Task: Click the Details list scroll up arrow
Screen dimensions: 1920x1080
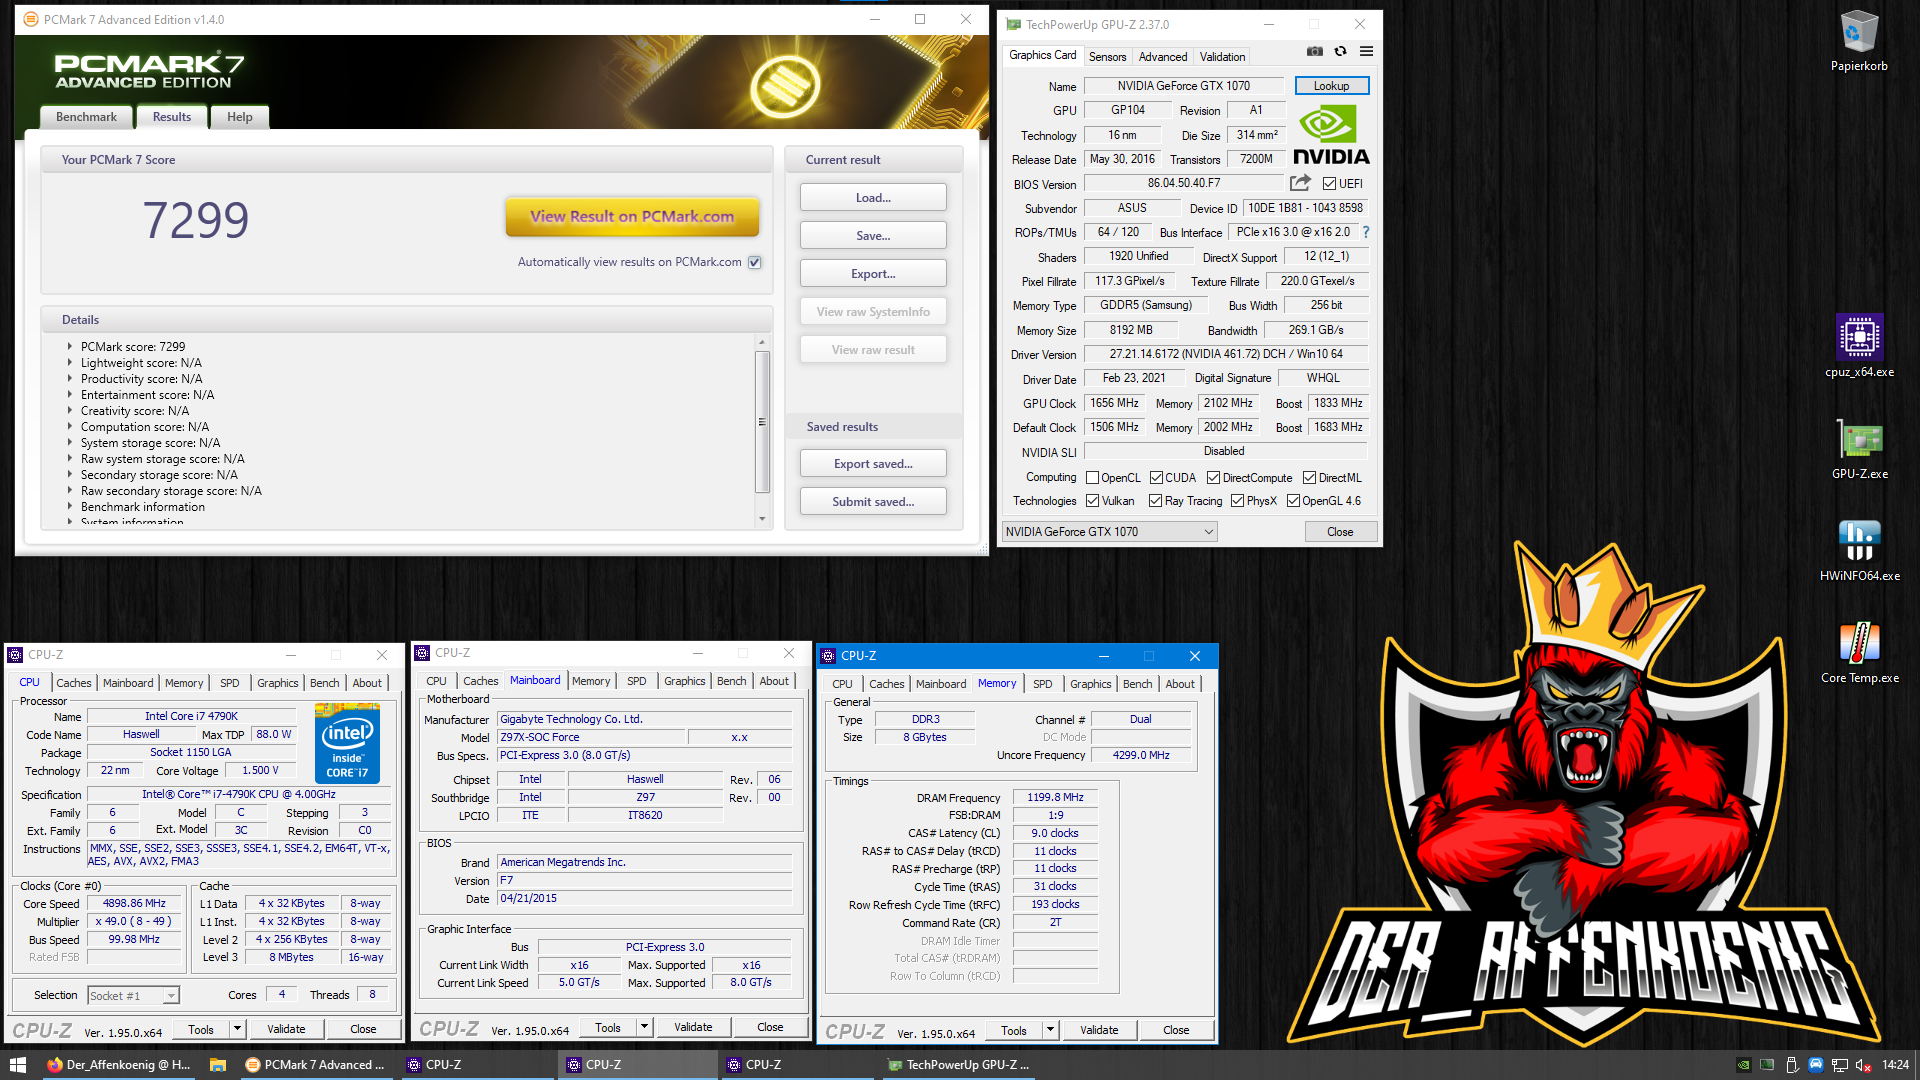Action: 762,342
